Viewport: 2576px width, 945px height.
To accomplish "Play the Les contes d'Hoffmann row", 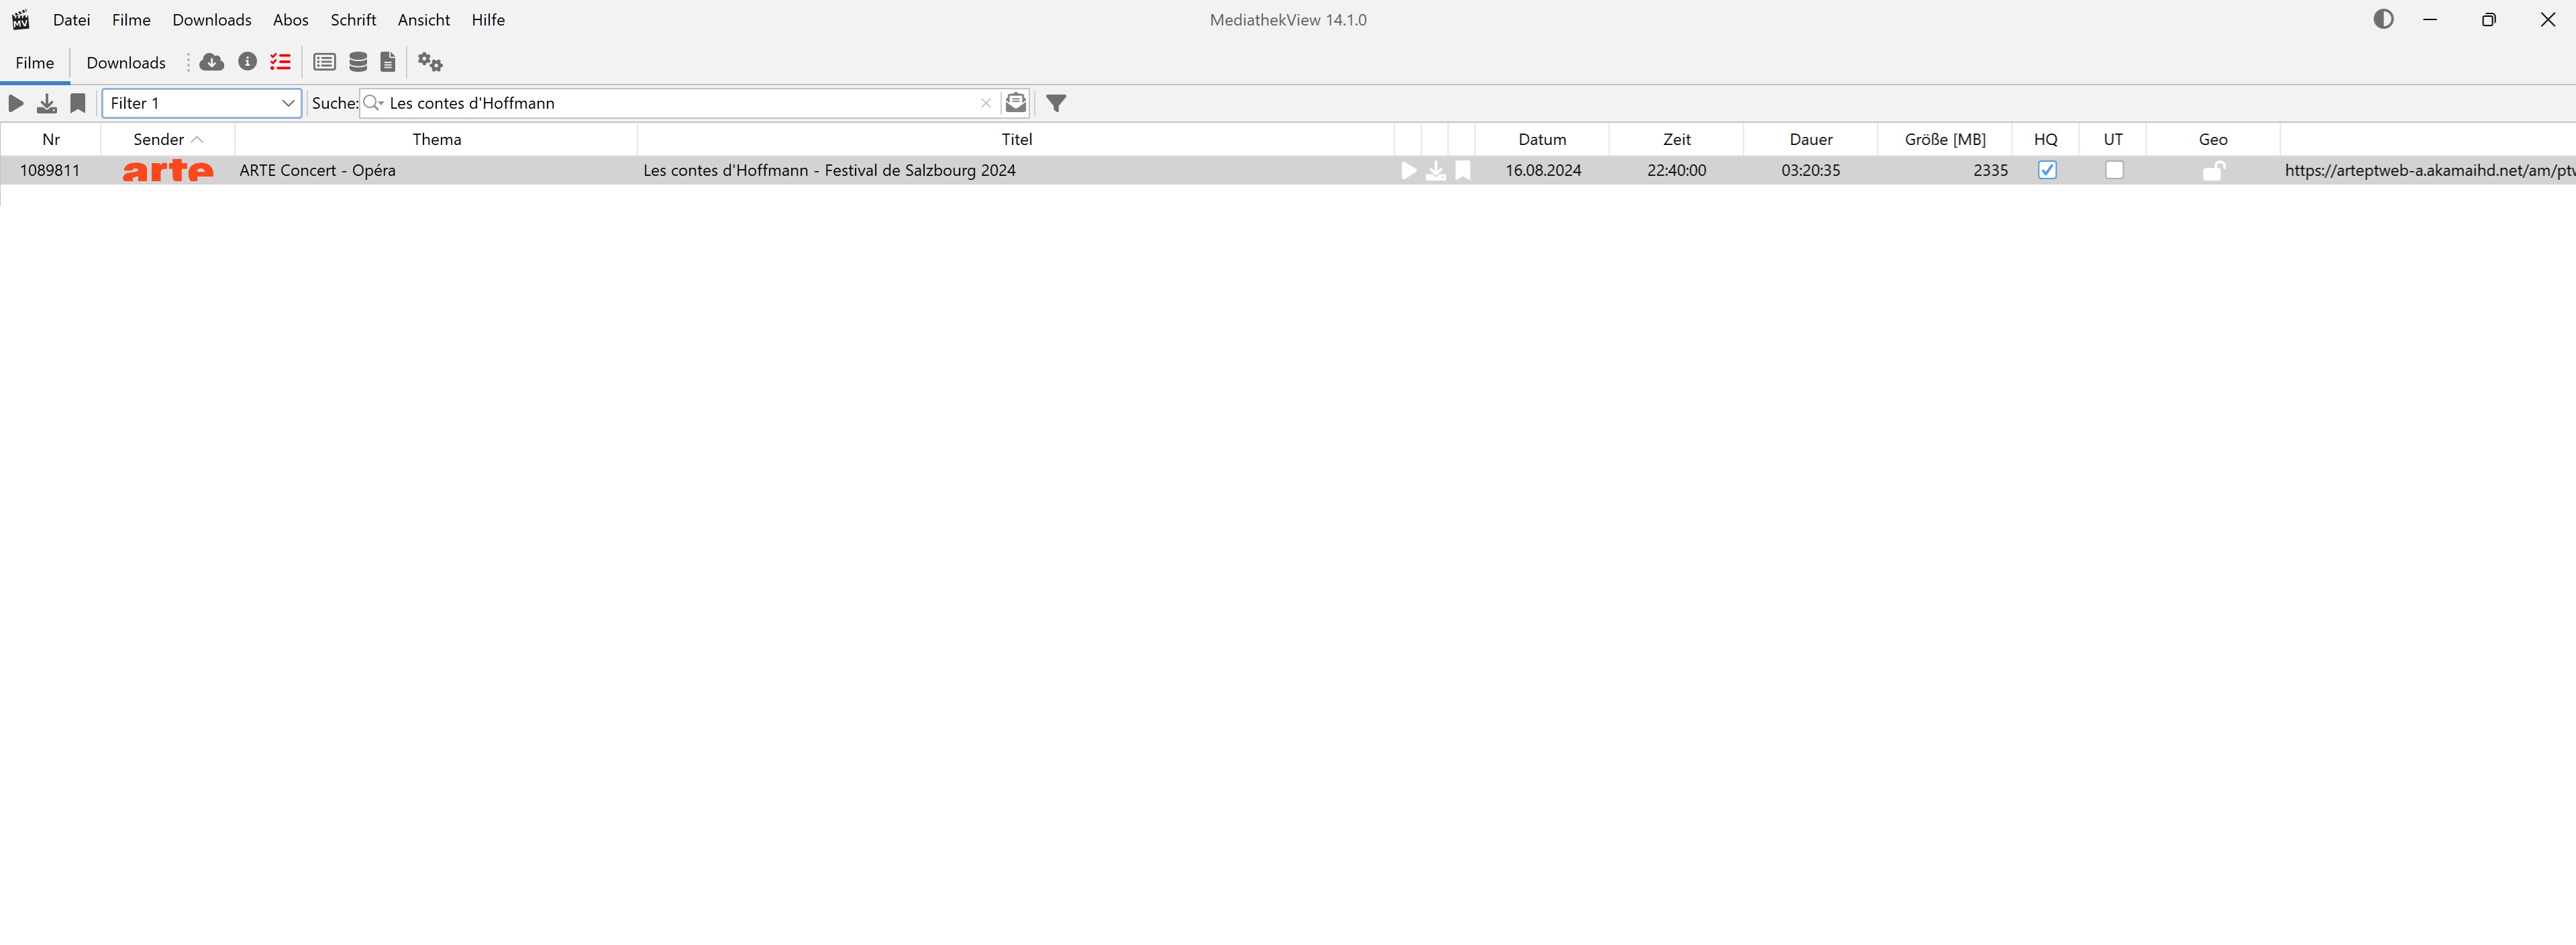I will (x=1408, y=171).
